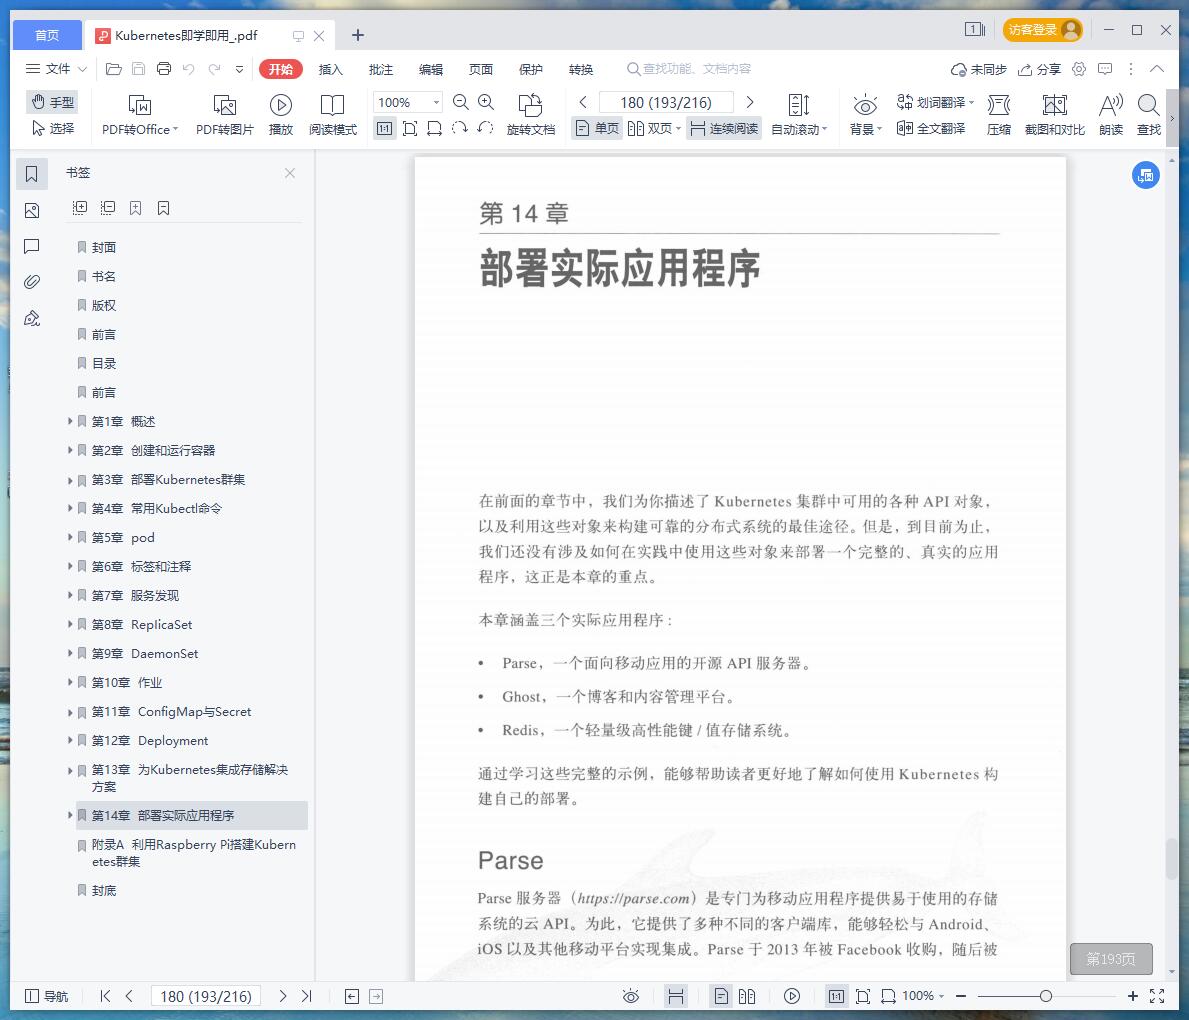Close the bookmarks panel

[x=290, y=173]
